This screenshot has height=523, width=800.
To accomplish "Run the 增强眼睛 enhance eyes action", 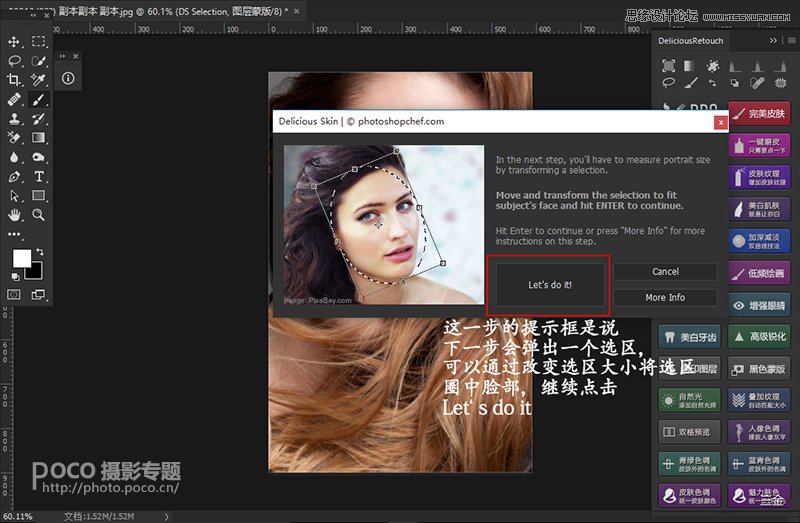I will click(759, 305).
